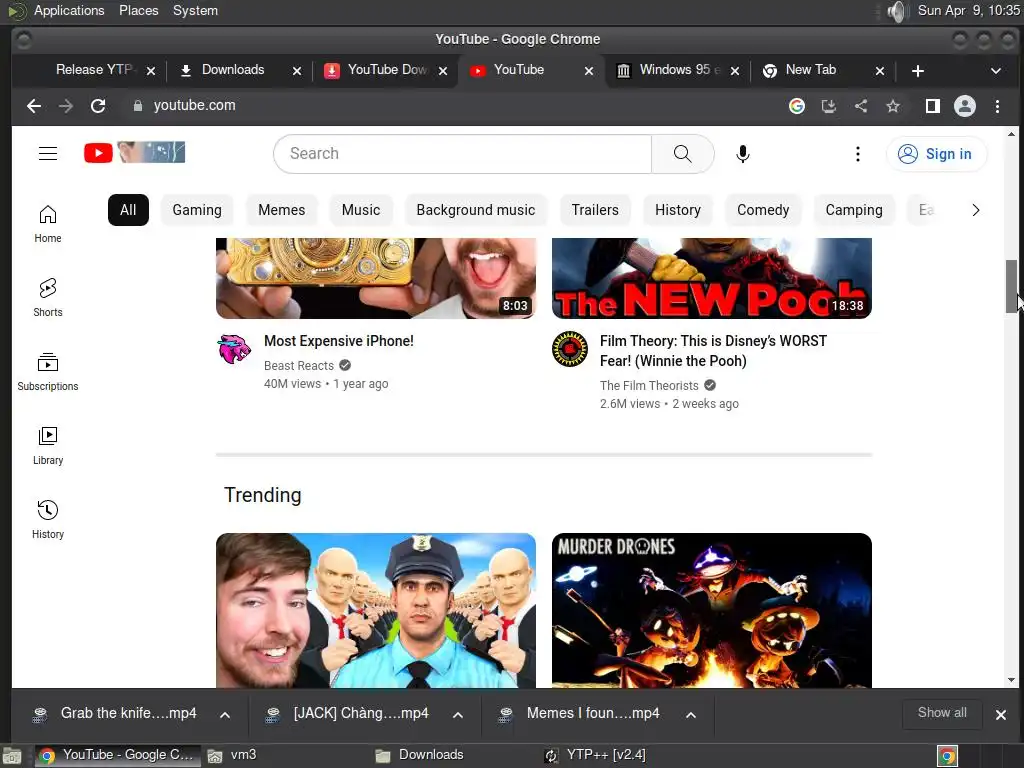Viewport: 1024px width, 768px height.
Task: Select the Comedy filter chip
Action: 763,210
